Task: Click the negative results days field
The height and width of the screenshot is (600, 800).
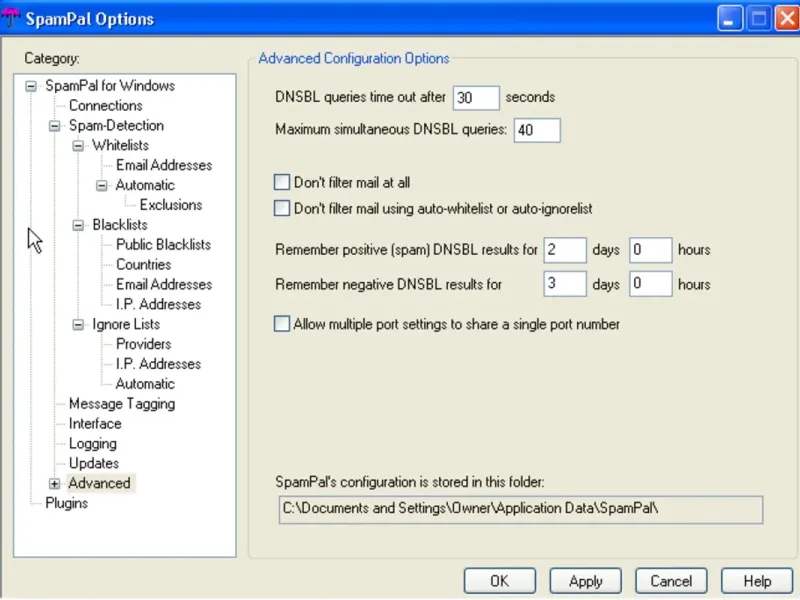Action: click(565, 284)
